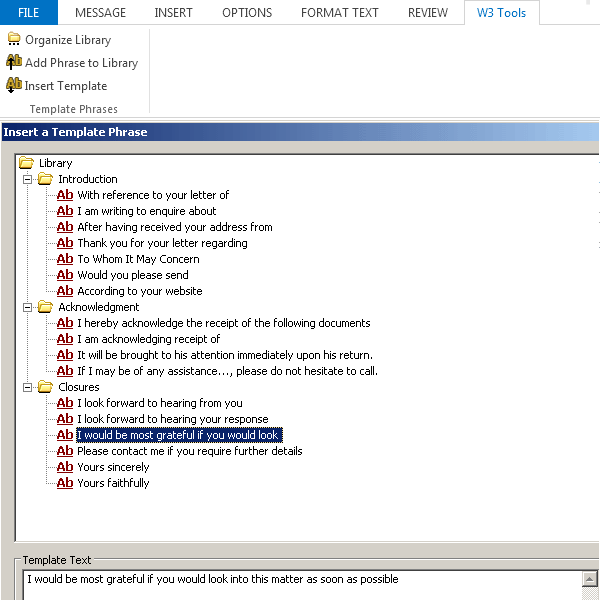The image size is (600, 600).
Task: Click Ab icon for 'I look forward to hearing from you'
Action: [x=65, y=403]
